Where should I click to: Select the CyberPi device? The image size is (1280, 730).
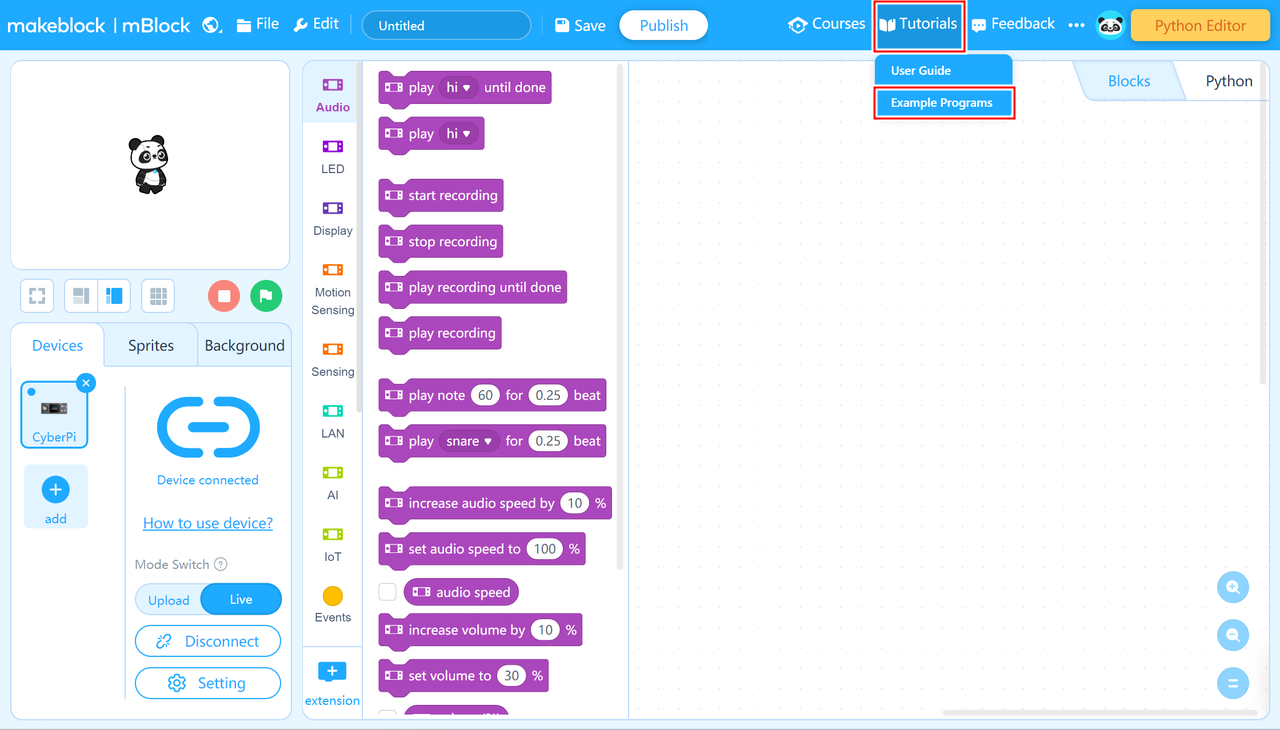coord(54,415)
